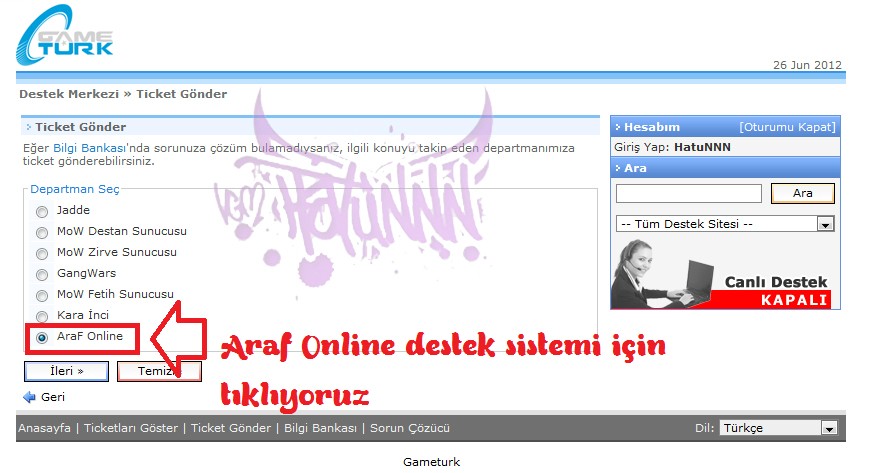Click the GameTurk logo
This screenshot has height=473, width=873.
tap(65, 36)
